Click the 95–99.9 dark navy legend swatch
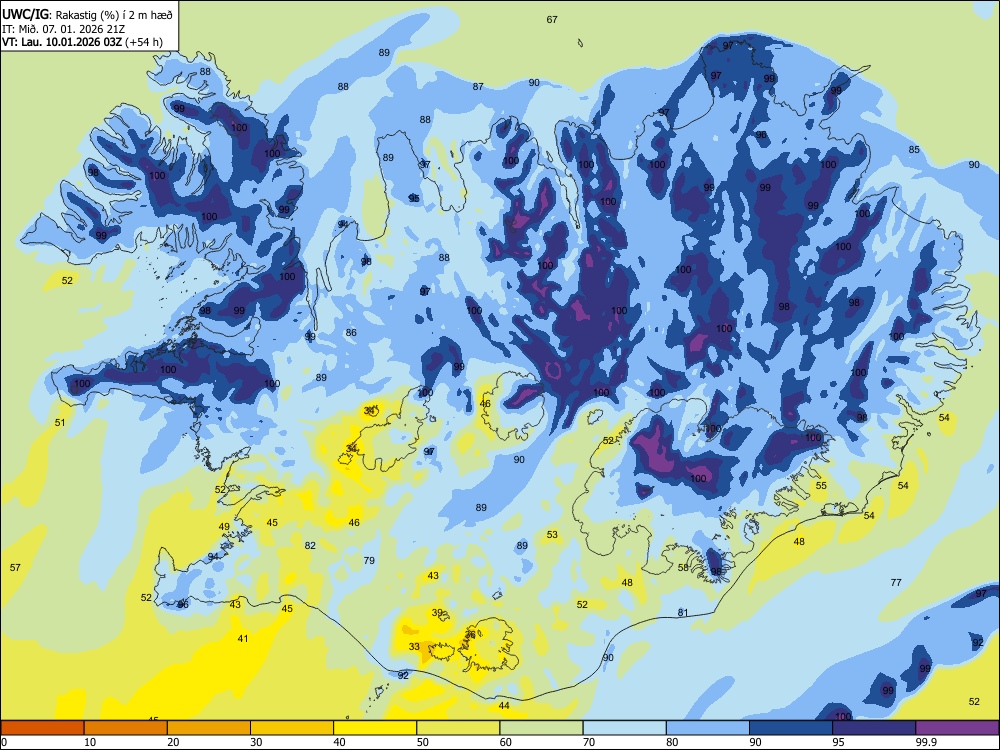Image resolution: width=1000 pixels, height=750 pixels. click(874, 728)
